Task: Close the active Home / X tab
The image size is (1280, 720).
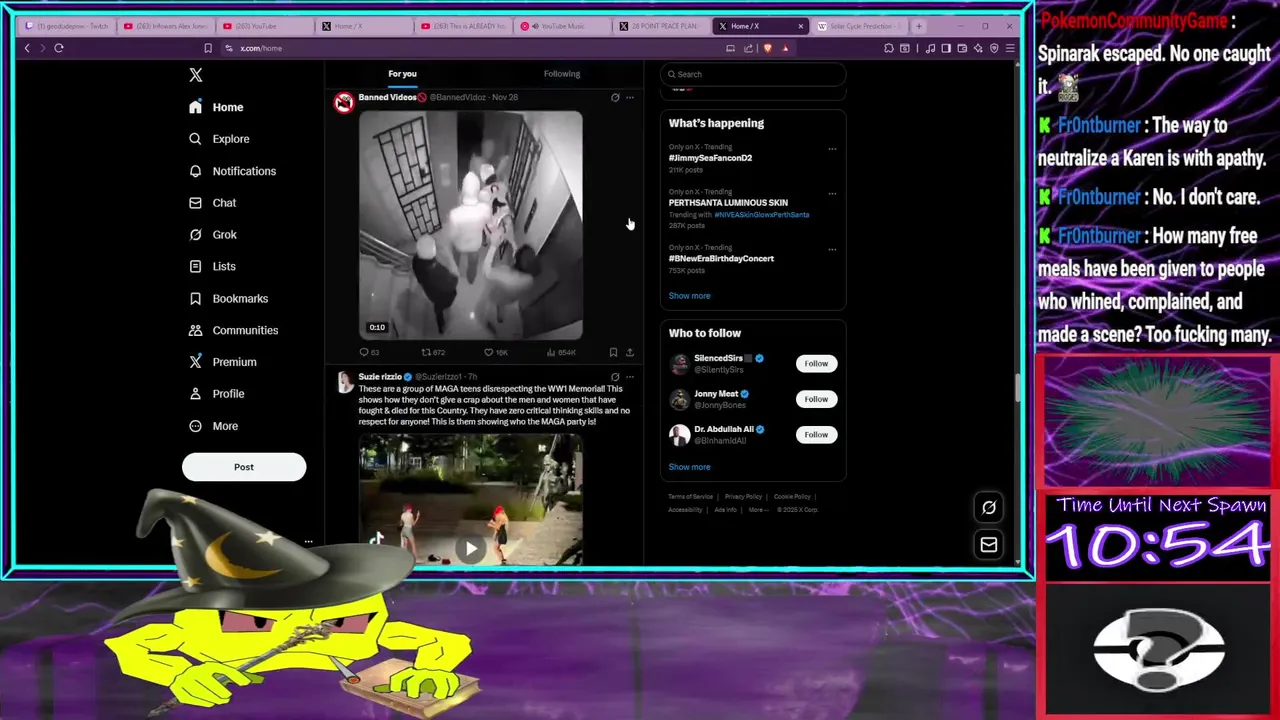Action: 800,26
